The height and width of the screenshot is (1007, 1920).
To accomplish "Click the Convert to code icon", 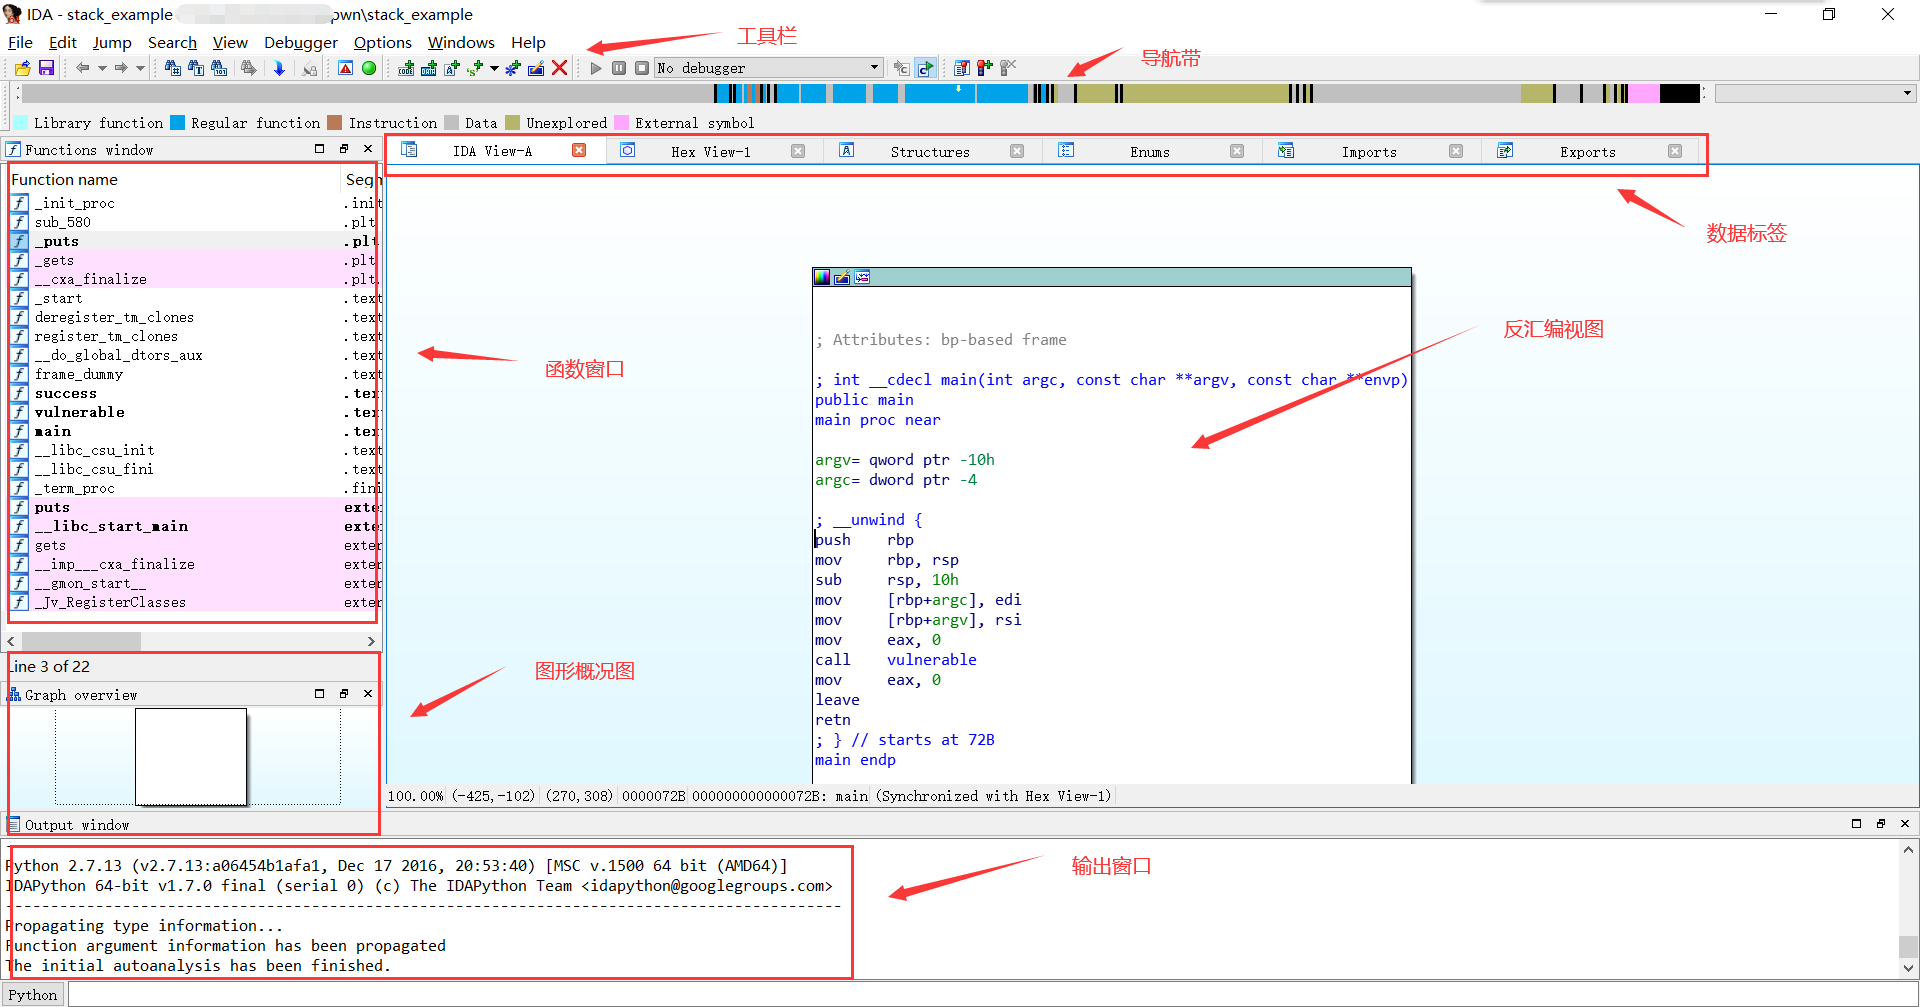I will pos(406,68).
